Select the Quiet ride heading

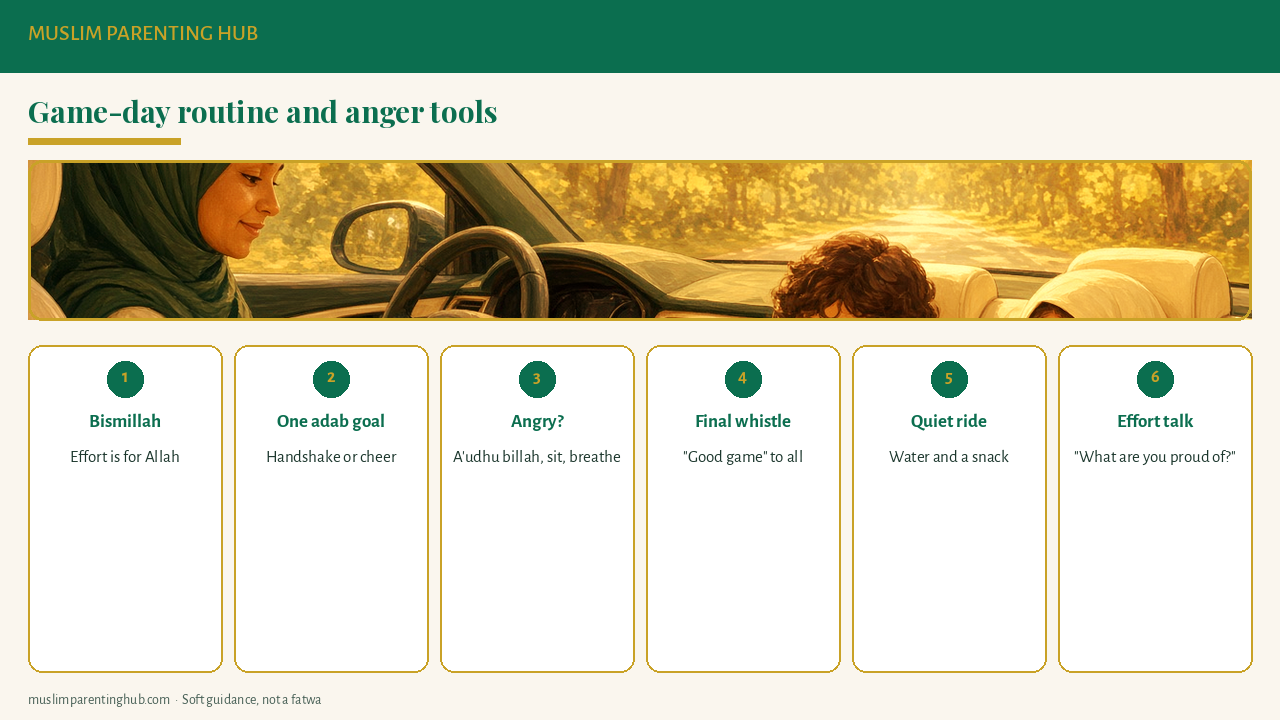(949, 421)
